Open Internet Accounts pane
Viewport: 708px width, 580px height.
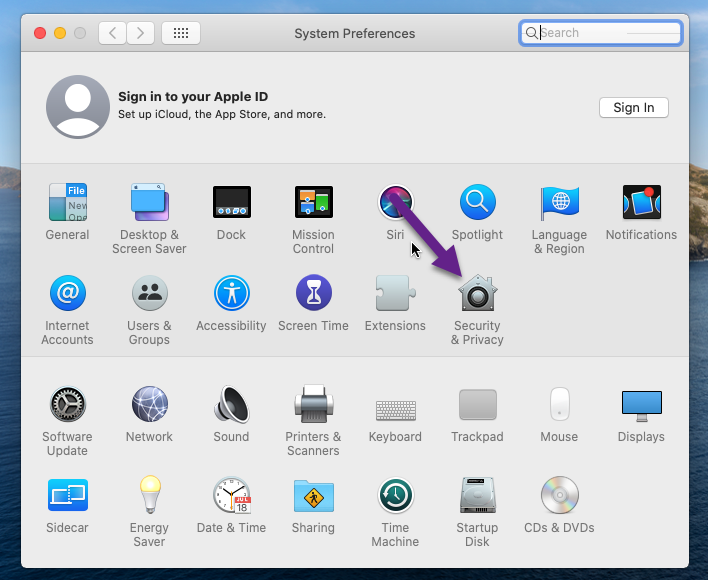click(x=68, y=293)
